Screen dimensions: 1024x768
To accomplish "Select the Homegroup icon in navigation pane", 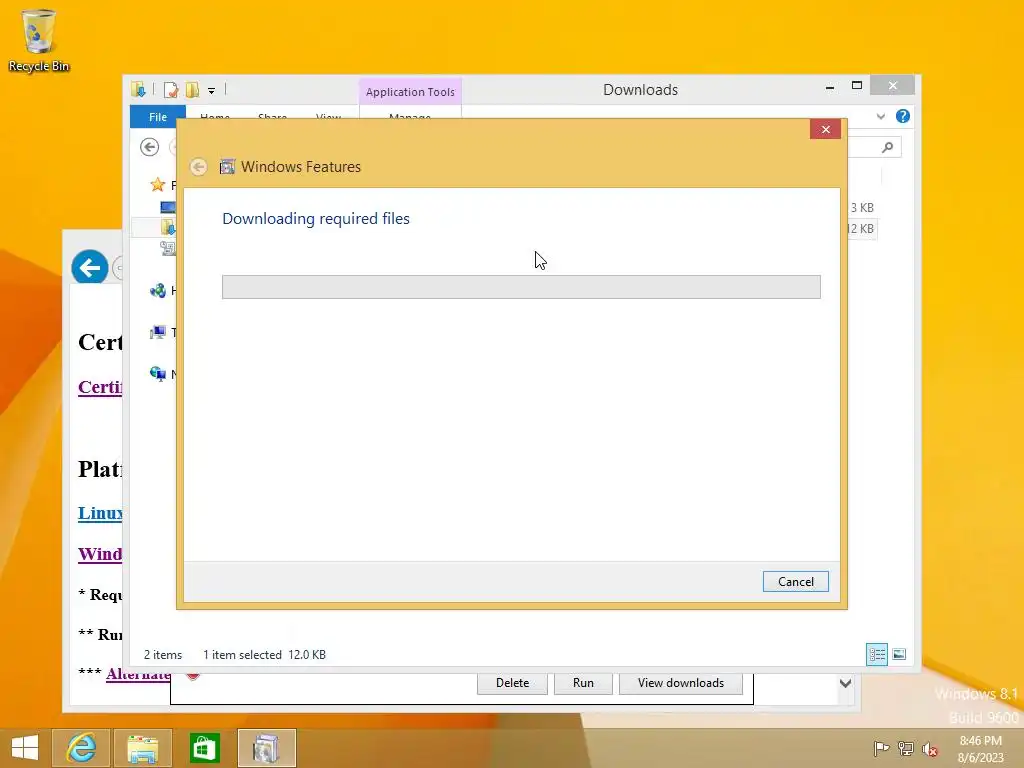I will click(157, 291).
